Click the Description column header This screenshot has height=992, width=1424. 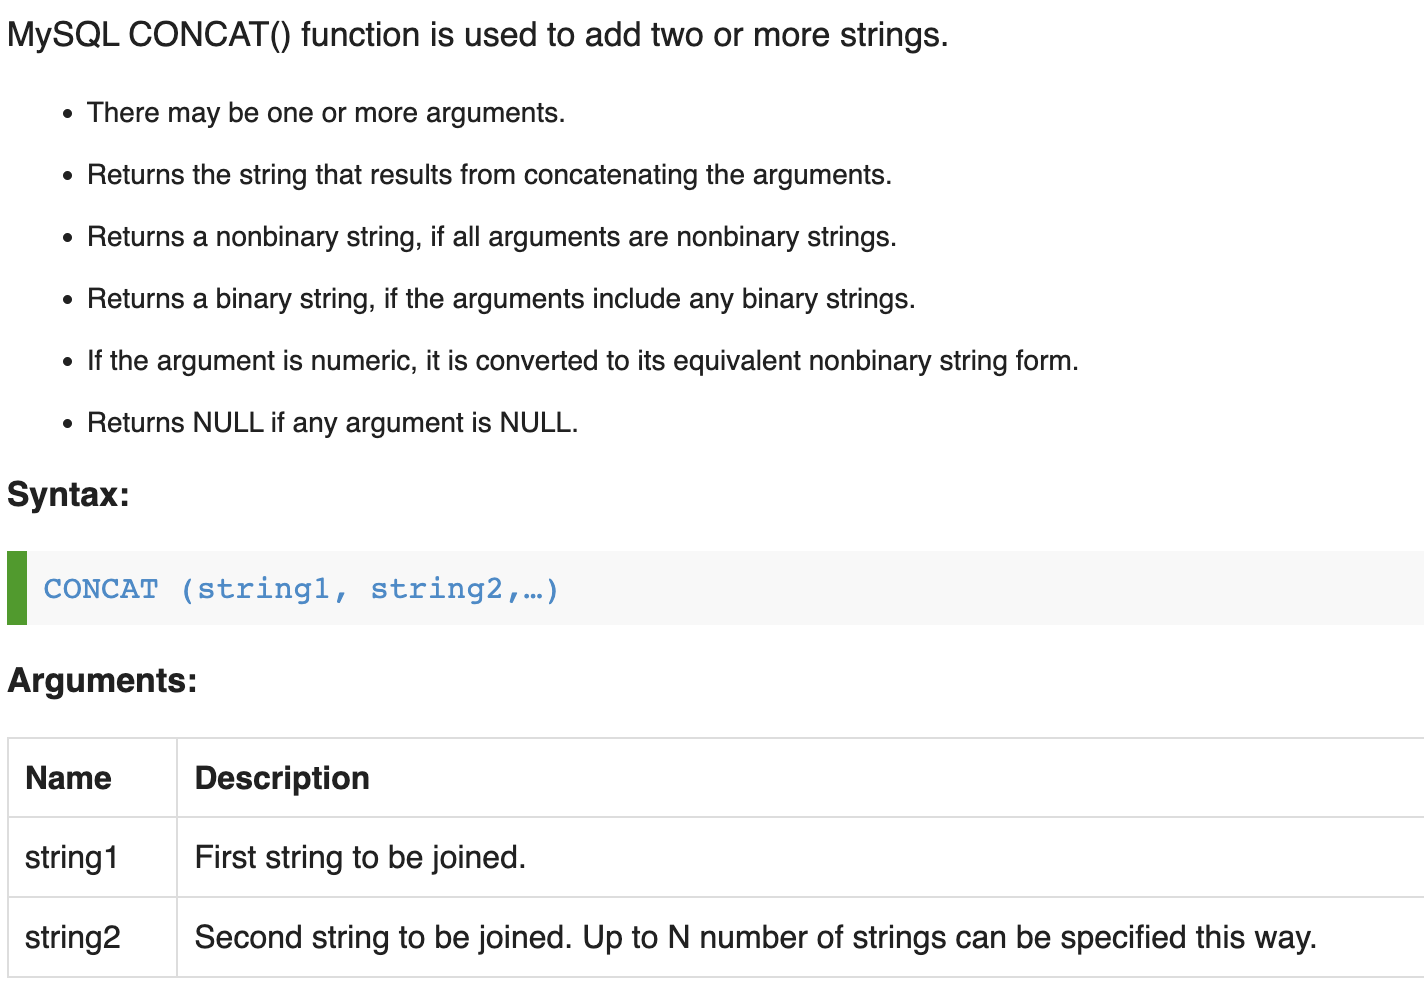click(282, 778)
